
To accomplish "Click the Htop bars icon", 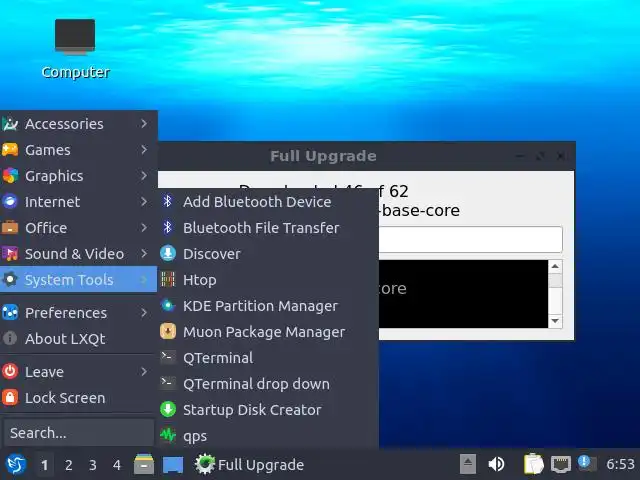I will (168, 280).
